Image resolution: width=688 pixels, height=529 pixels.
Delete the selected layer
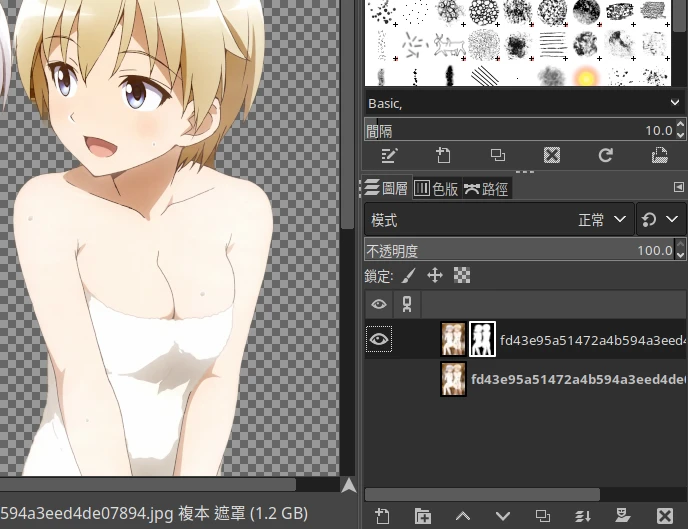[x=664, y=516]
